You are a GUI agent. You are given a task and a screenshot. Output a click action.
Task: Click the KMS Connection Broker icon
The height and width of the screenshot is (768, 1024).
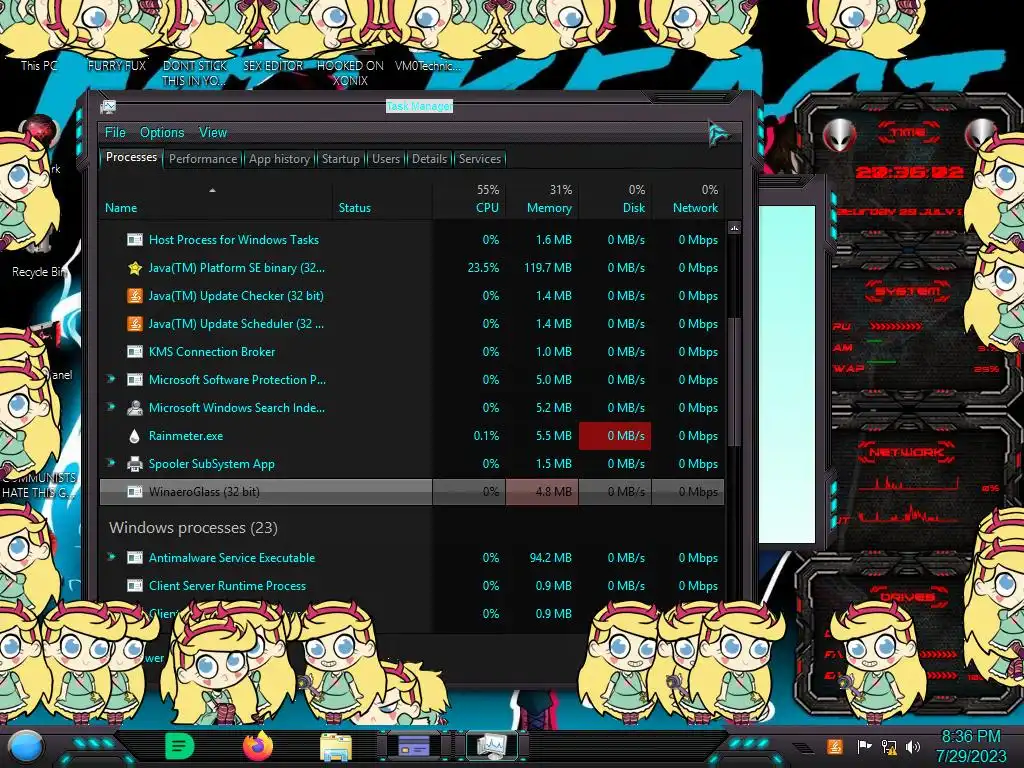coord(135,352)
